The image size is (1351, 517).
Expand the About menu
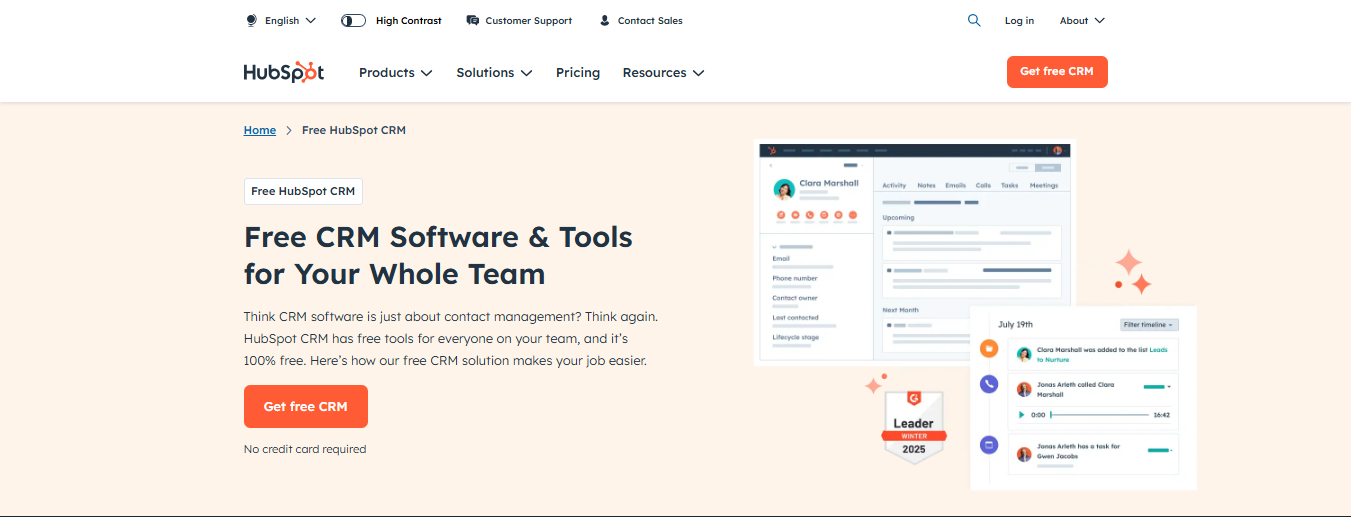[1082, 20]
